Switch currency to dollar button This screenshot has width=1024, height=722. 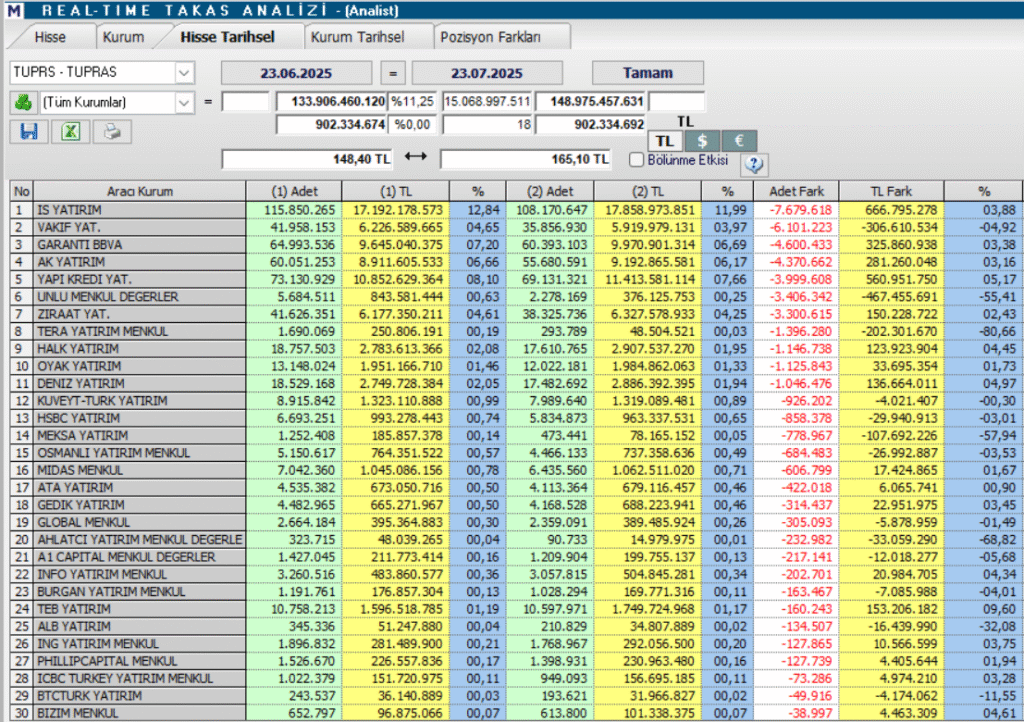coord(702,141)
